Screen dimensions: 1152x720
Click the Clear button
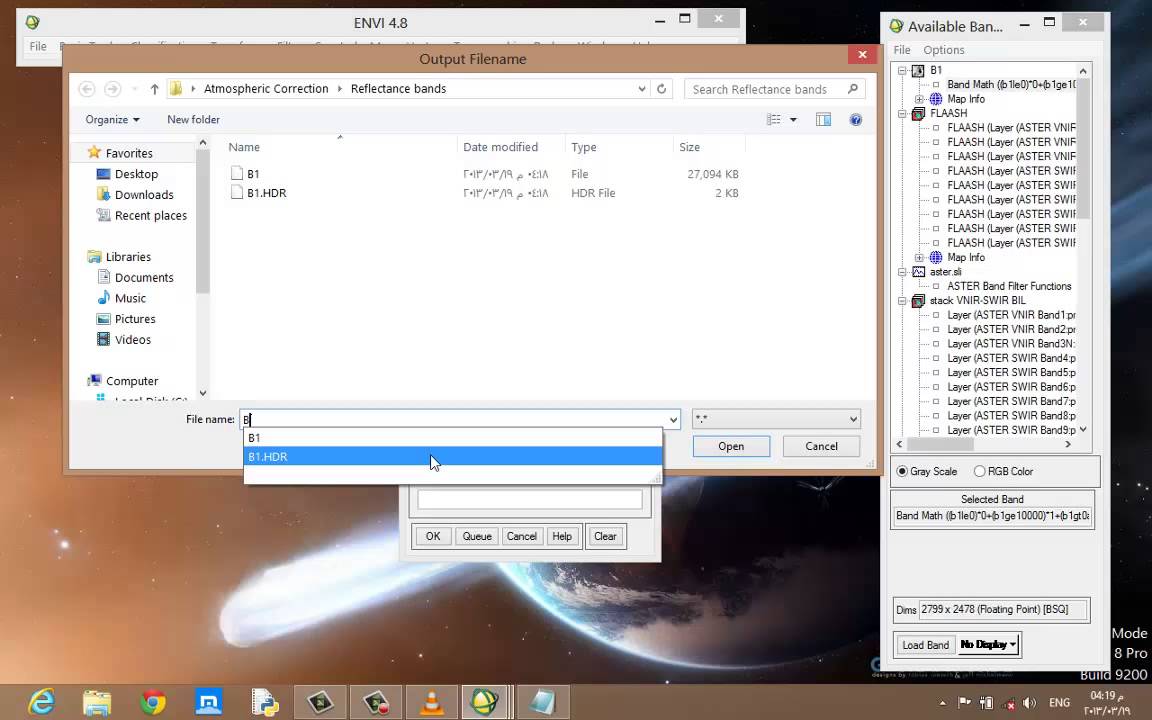[x=605, y=536]
